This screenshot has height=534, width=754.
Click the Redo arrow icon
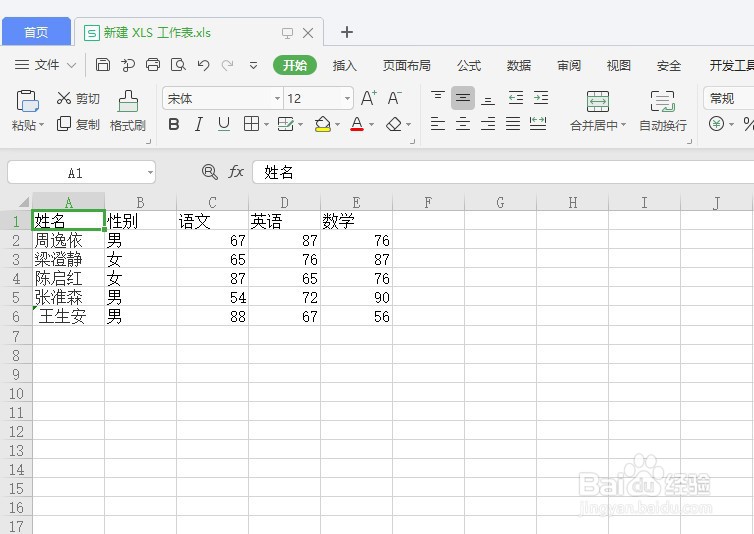[228, 65]
